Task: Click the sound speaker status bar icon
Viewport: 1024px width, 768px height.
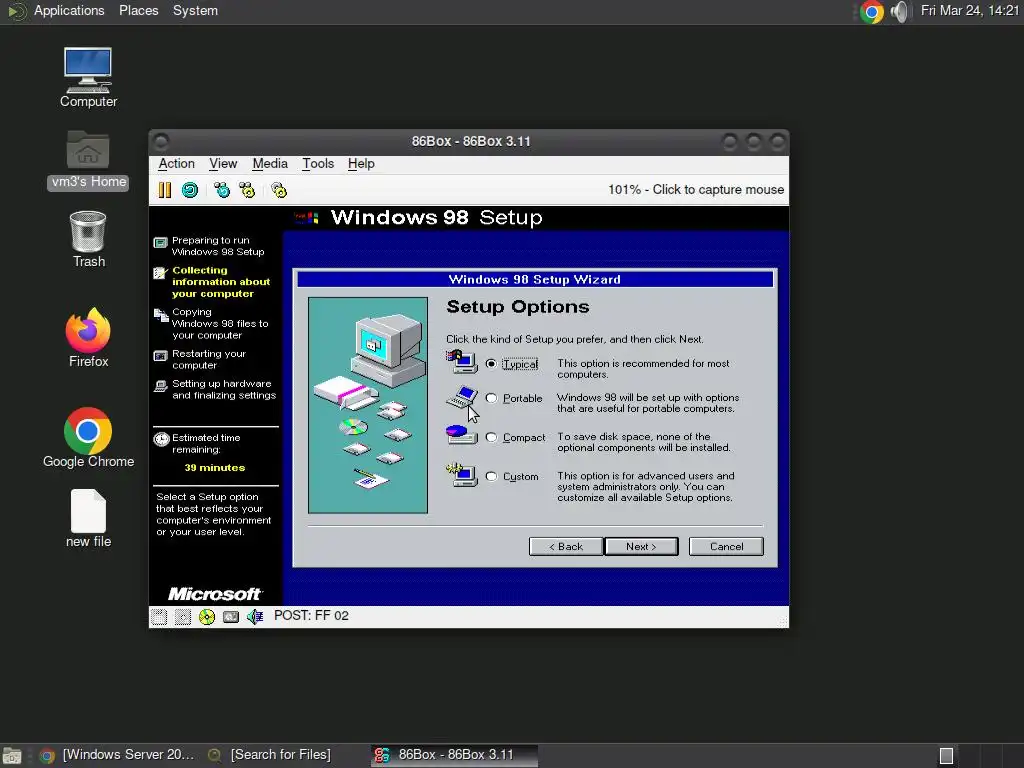Action: click(255, 616)
